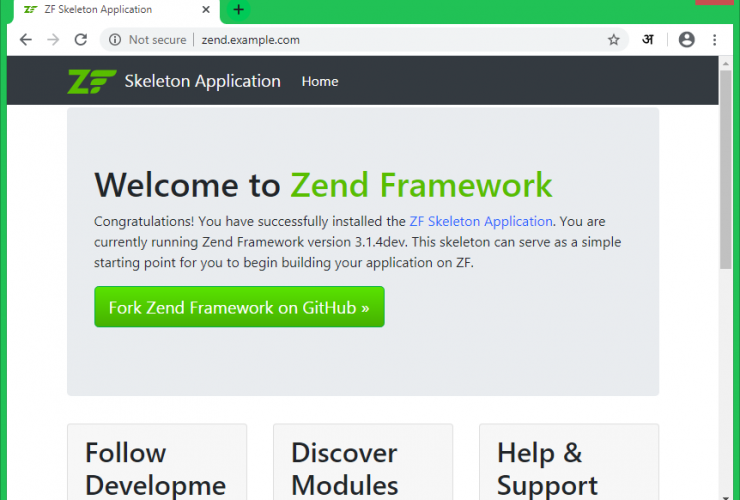Click the Skeleton Application brand text
740x500 pixels.
pyautogui.click(x=202, y=81)
